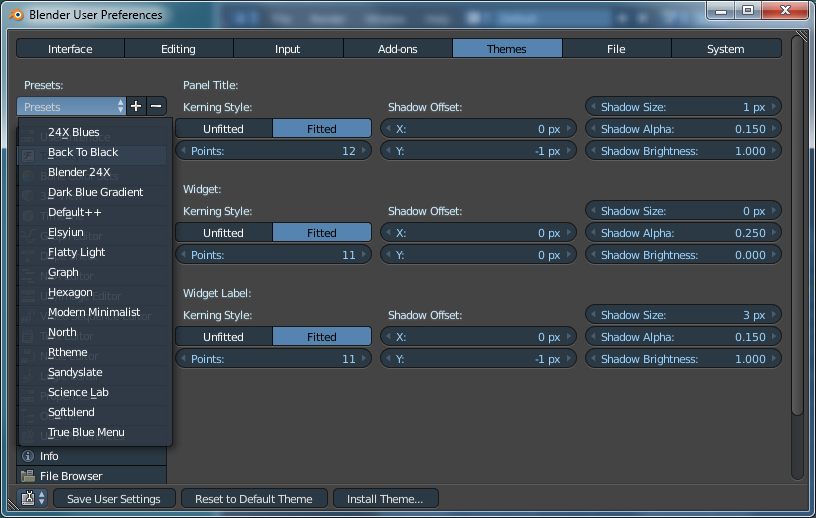The width and height of the screenshot is (816, 518).
Task: Open the Presets dropdown
Action: 71,107
